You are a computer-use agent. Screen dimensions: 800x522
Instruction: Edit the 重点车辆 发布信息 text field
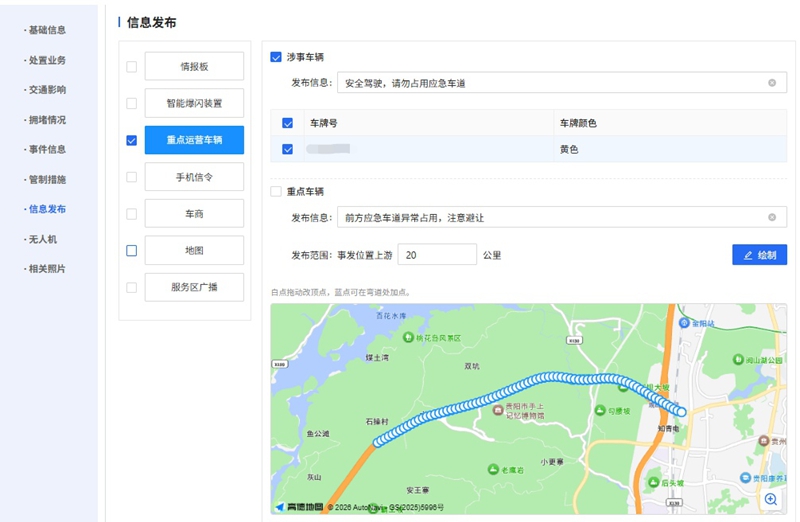click(562, 217)
